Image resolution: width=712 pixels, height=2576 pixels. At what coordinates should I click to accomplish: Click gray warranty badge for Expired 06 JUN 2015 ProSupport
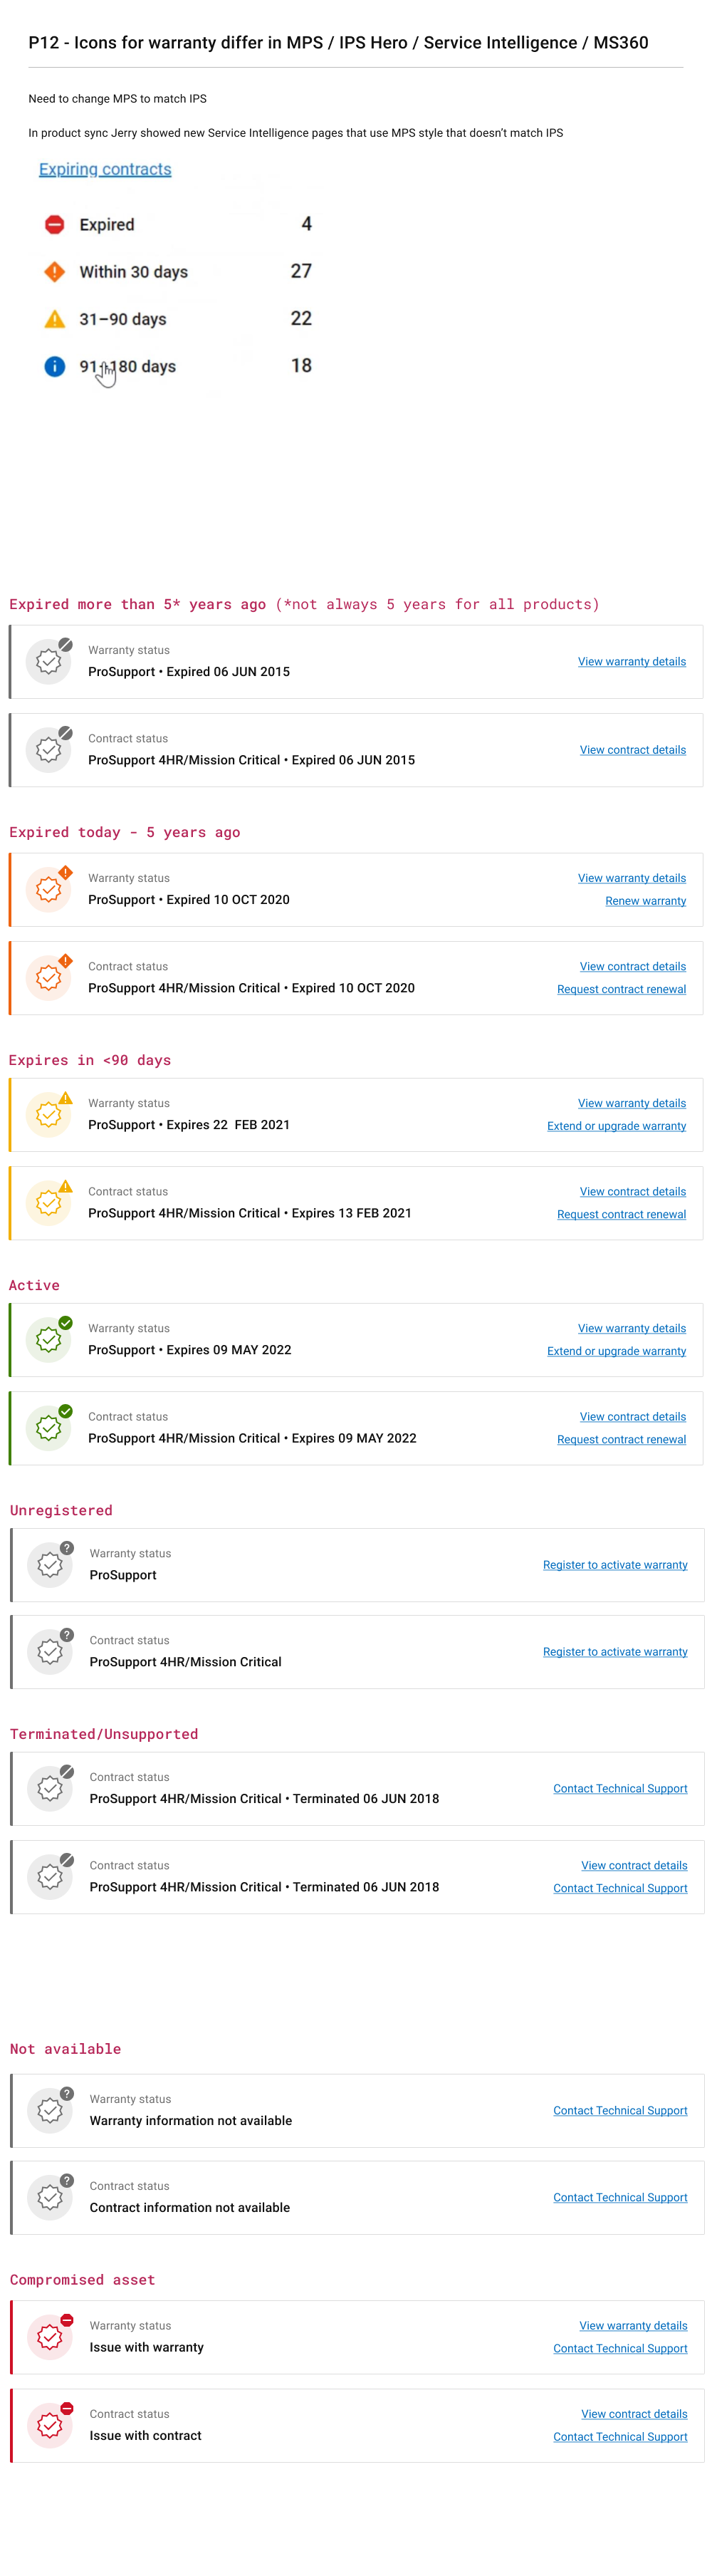(x=49, y=661)
